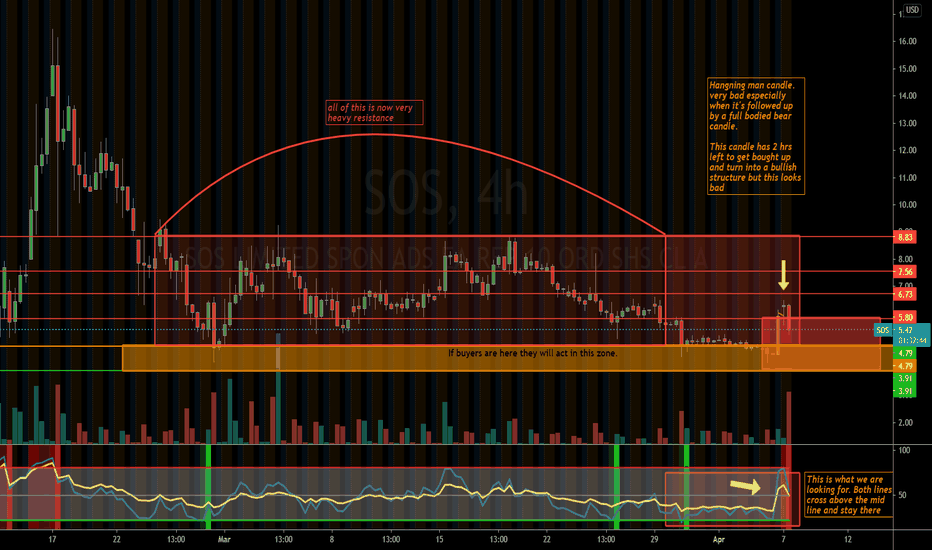
Task: Select 'This is what we are looking for' note
Action: [x=849, y=495]
